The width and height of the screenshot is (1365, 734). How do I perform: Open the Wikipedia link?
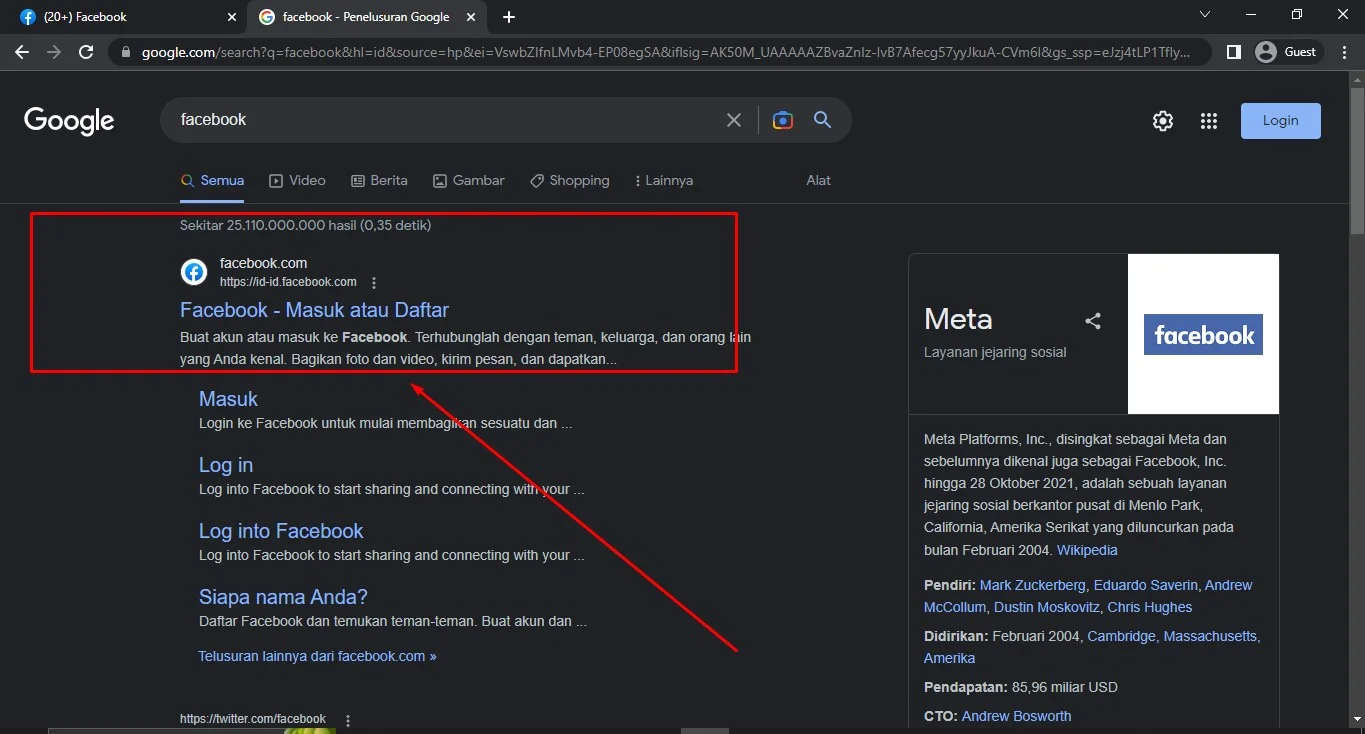coord(1087,550)
